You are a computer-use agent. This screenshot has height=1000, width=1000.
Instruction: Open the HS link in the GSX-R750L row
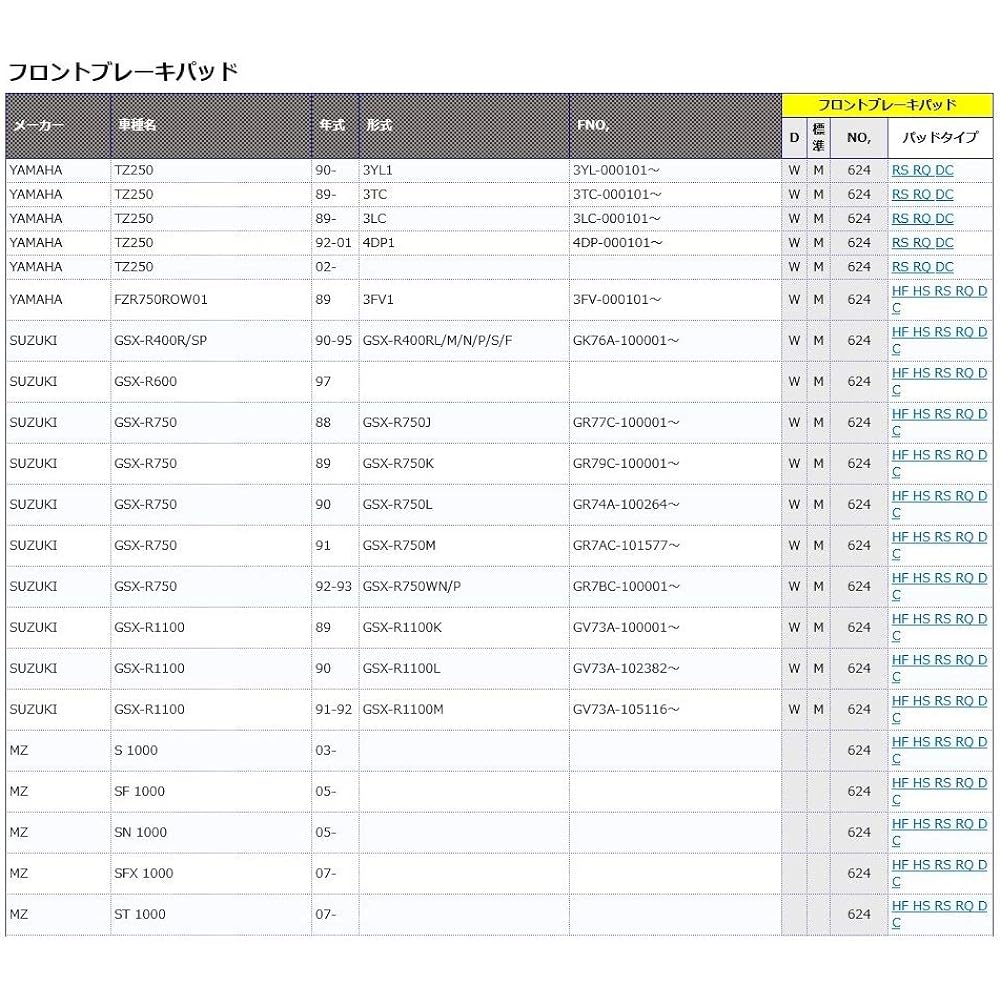922,496
